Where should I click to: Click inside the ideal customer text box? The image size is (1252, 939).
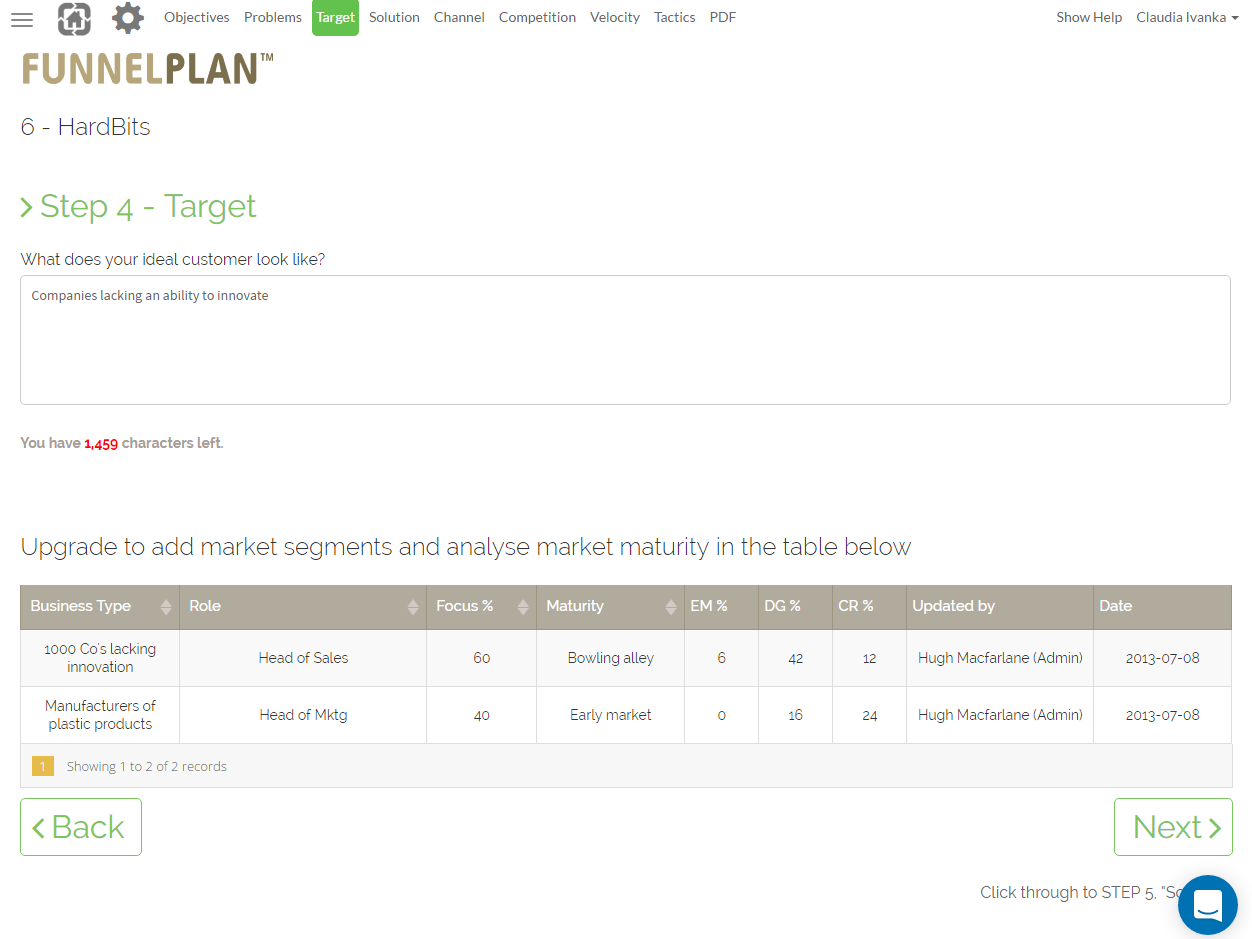click(x=625, y=338)
